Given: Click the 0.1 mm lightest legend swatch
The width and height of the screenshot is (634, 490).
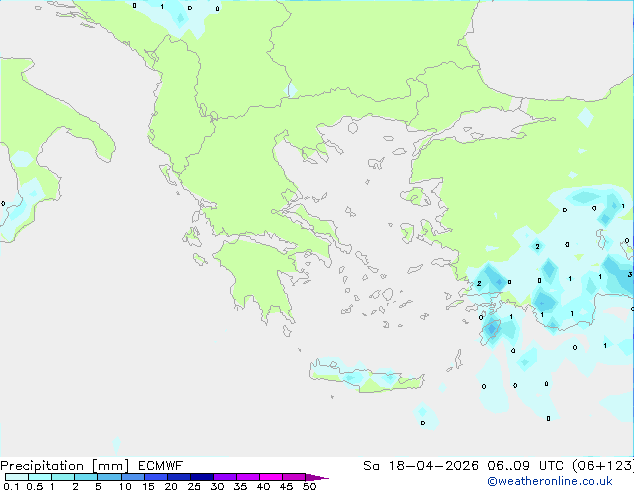Looking at the screenshot, I should [x=17, y=477].
